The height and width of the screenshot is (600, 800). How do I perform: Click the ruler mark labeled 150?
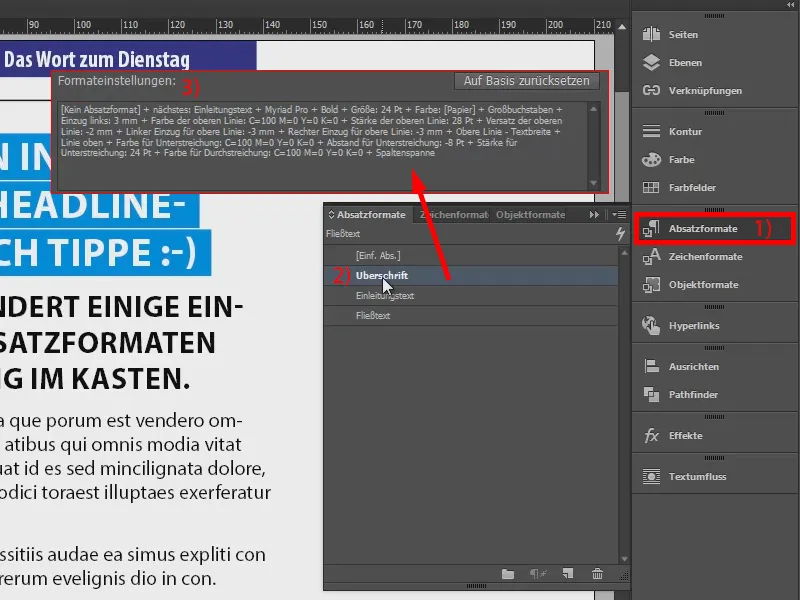point(319,24)
